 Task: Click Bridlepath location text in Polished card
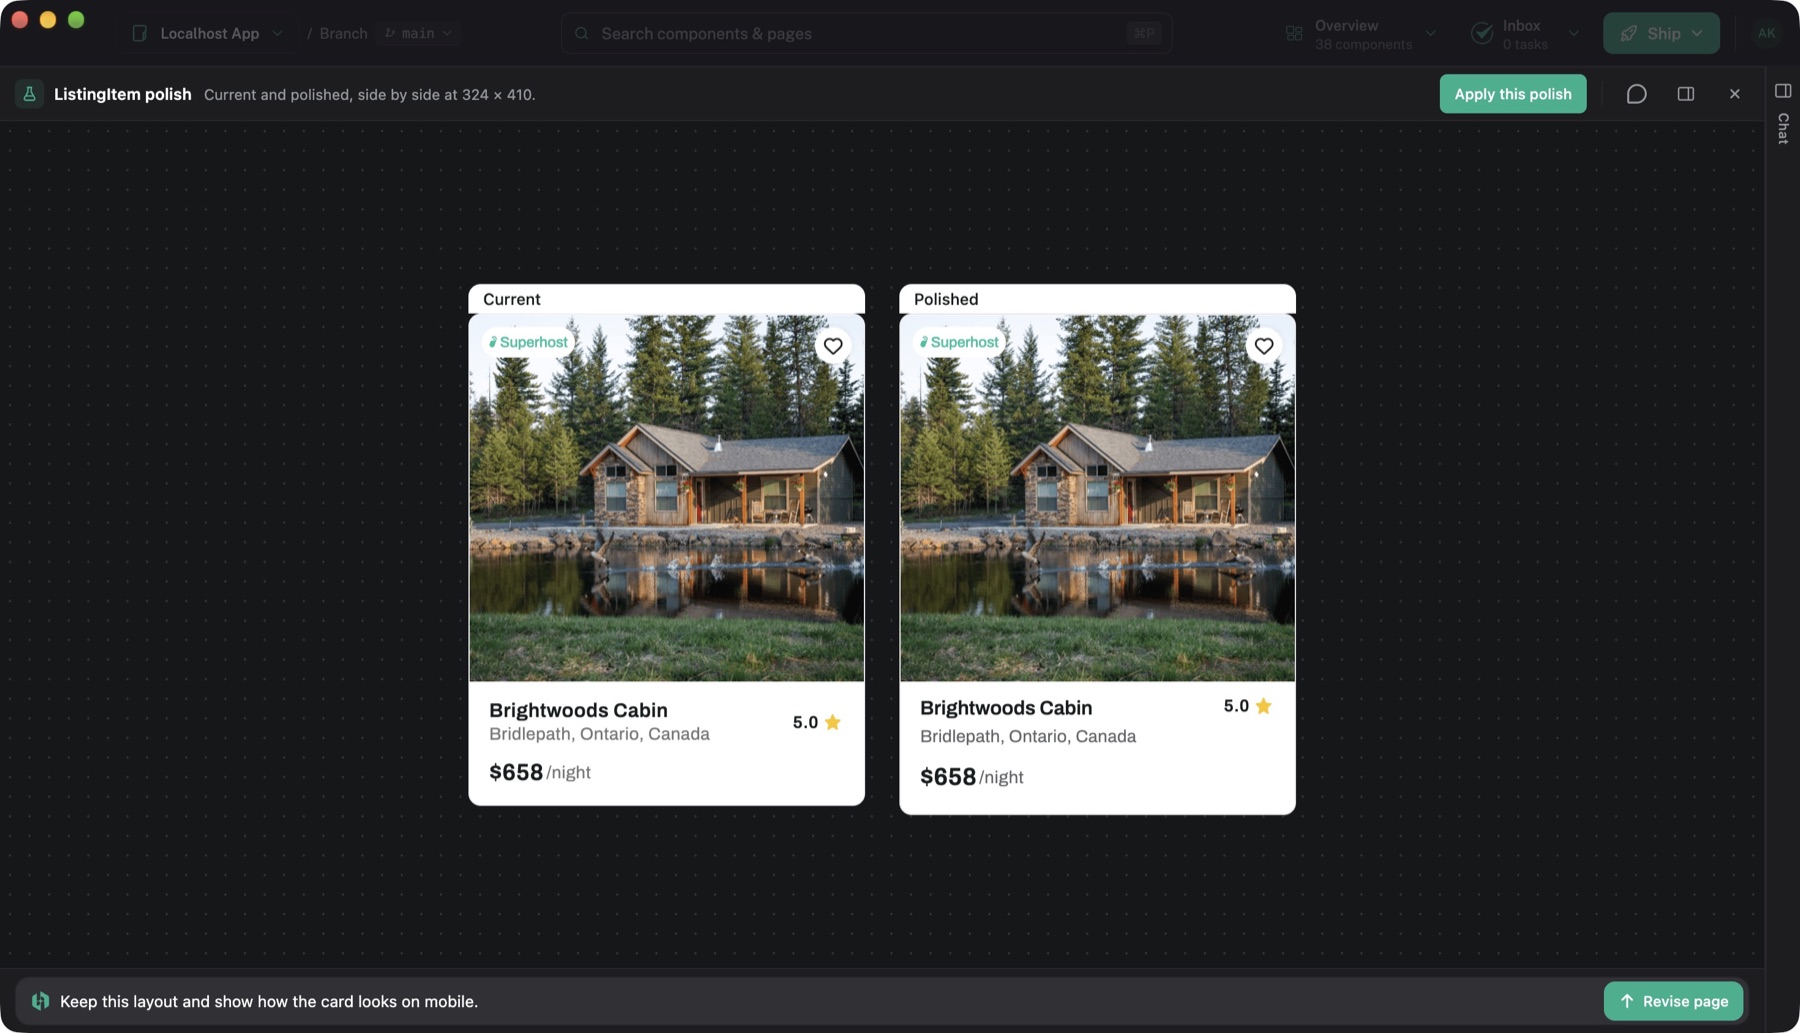(x=1028, y=737)
